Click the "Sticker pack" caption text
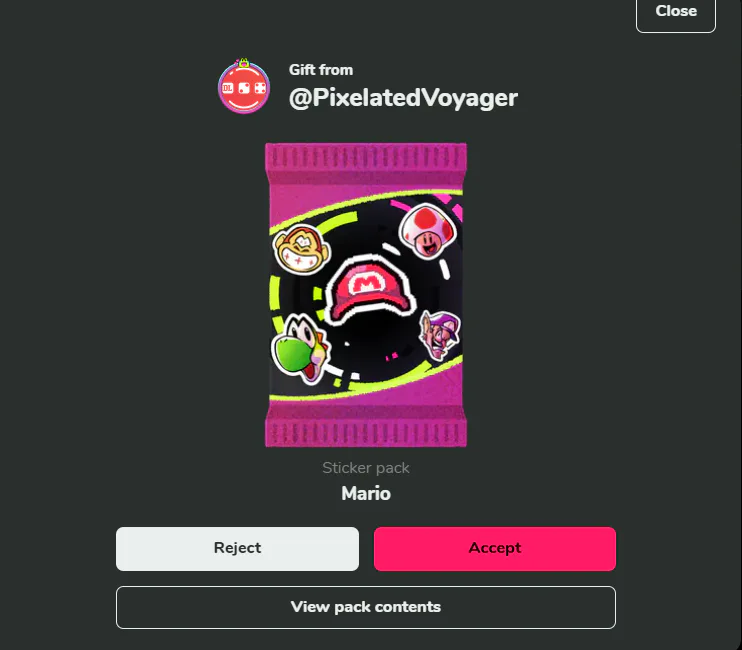Viewport: 742px width, 650px height. 366,468
